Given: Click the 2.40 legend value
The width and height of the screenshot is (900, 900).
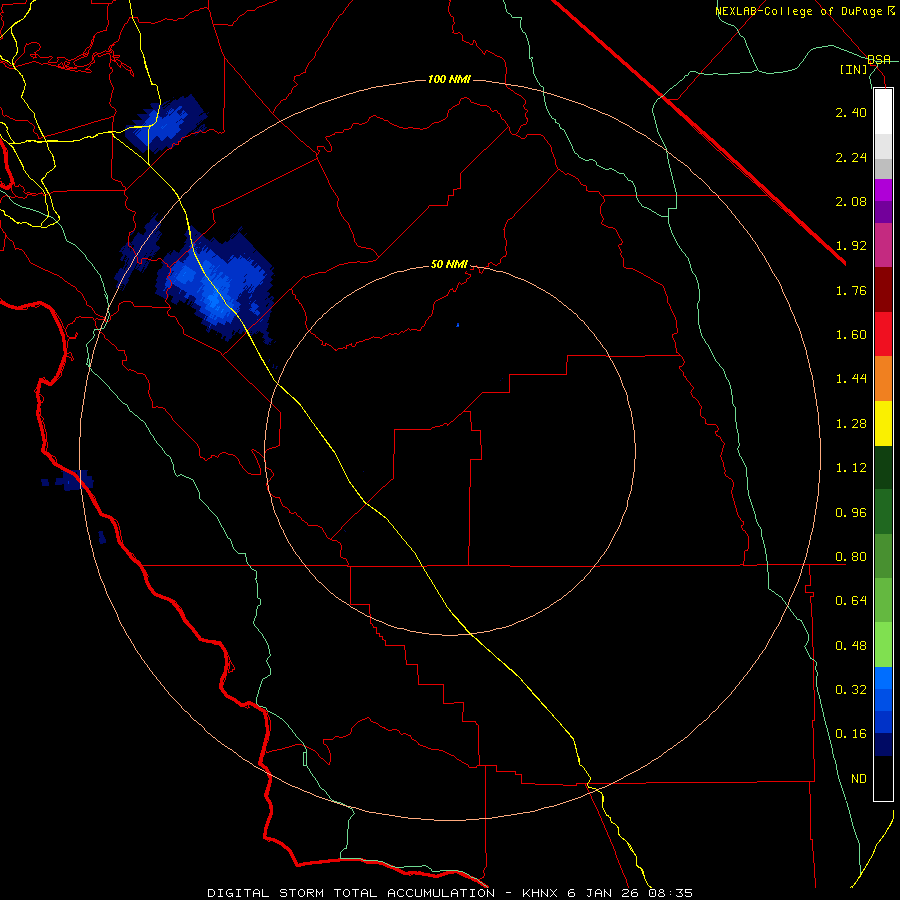Looking at the screenshot, I should [x=851, y=112].
